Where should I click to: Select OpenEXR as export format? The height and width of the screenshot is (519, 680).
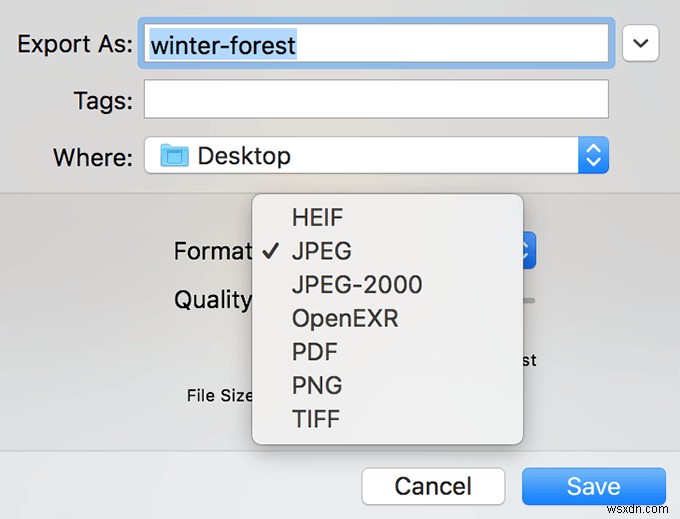pos(344,318)
